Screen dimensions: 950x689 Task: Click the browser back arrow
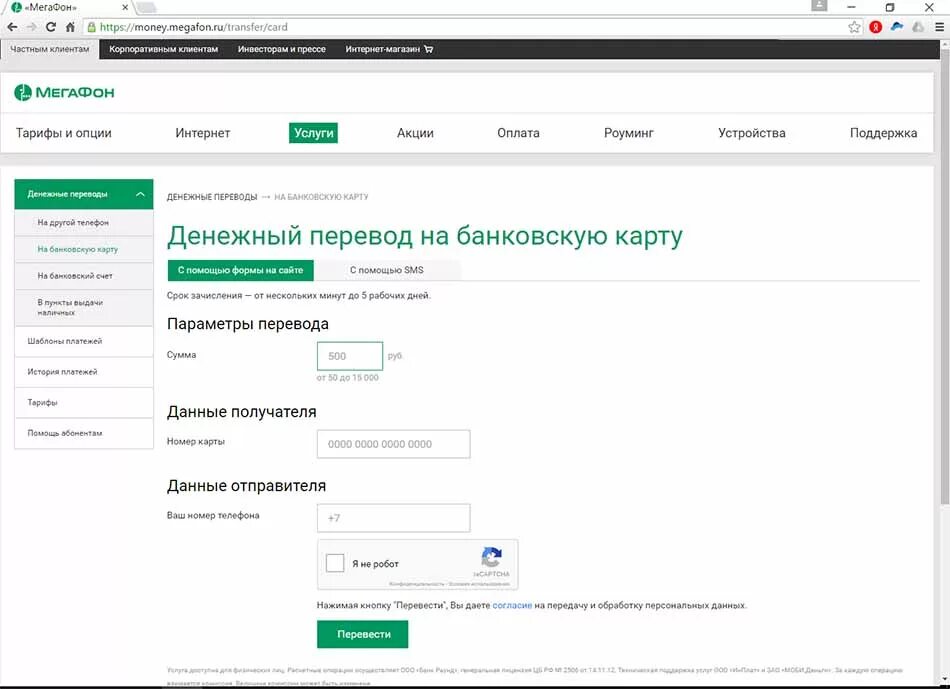12,27
